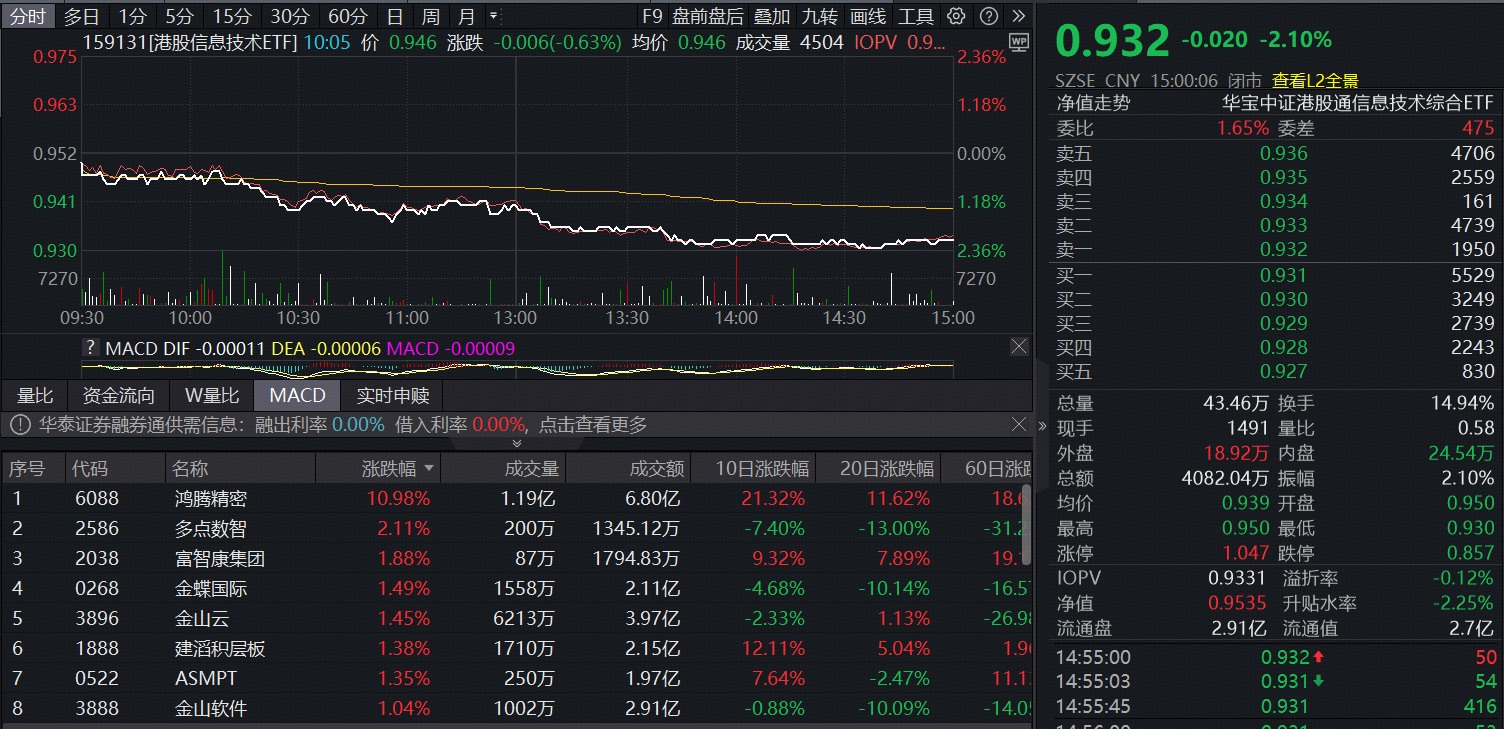This screenshot has height=729, width=1504.
Task: Collapse panel using double chevron below info bar
Action: point(516,443)
